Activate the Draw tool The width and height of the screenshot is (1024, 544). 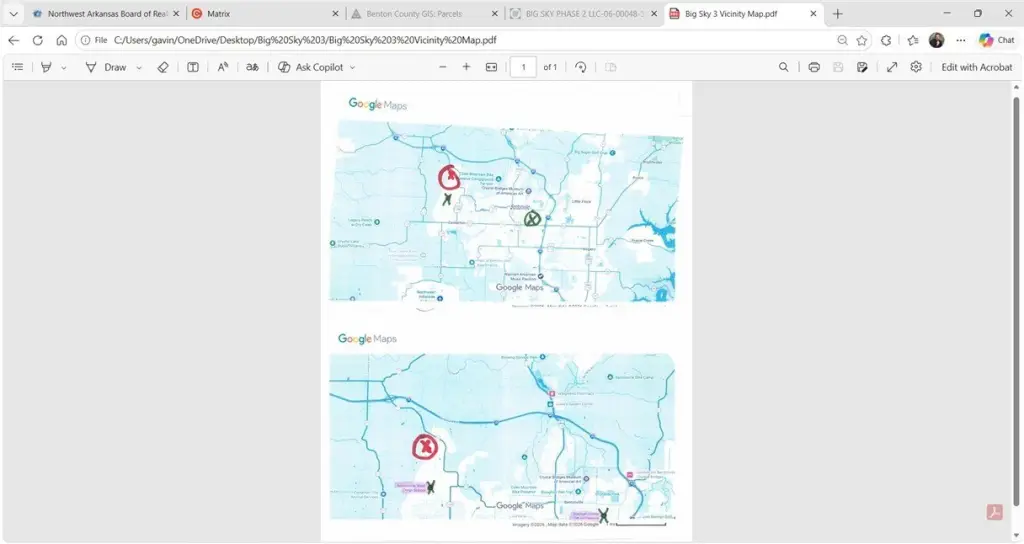pos(106,67)
